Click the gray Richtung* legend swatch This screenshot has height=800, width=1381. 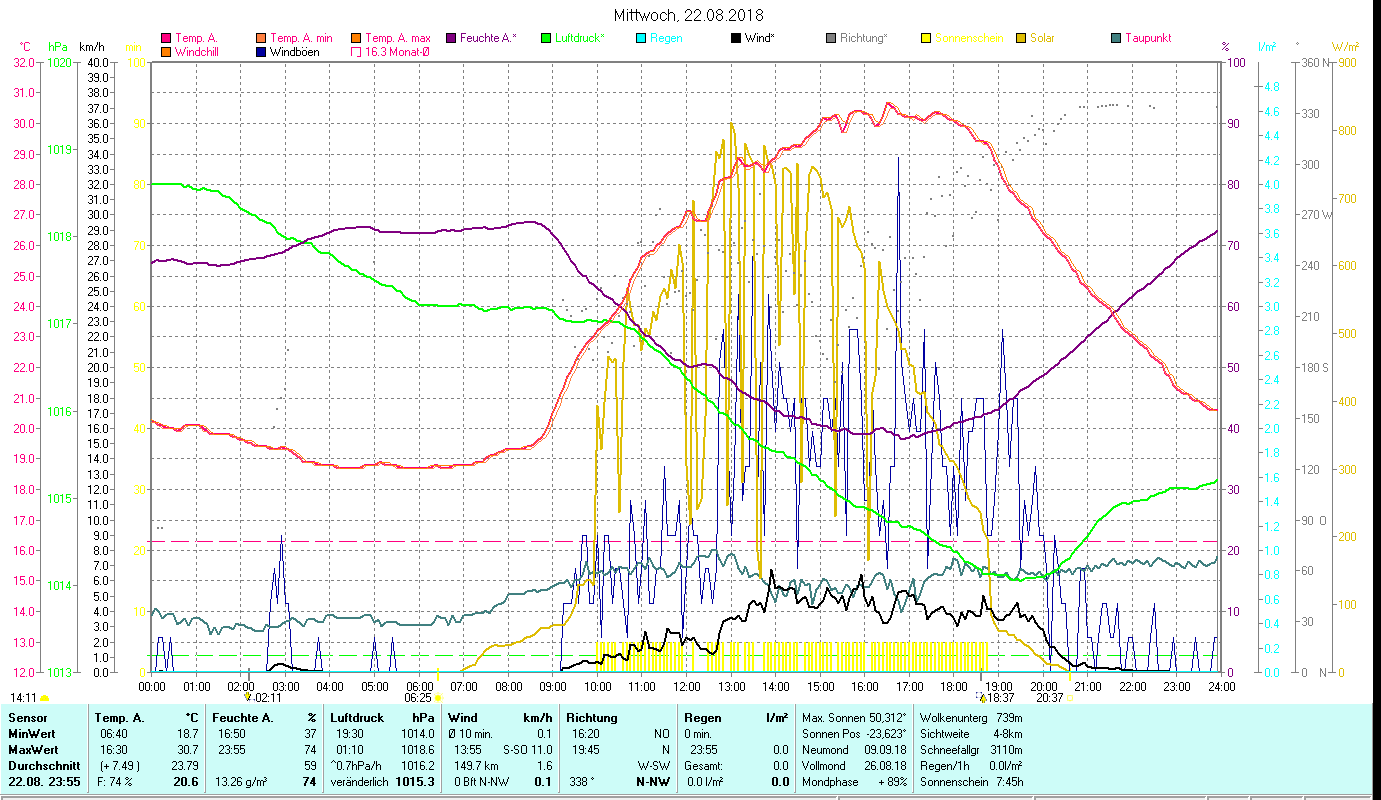[x=831, y=38]
